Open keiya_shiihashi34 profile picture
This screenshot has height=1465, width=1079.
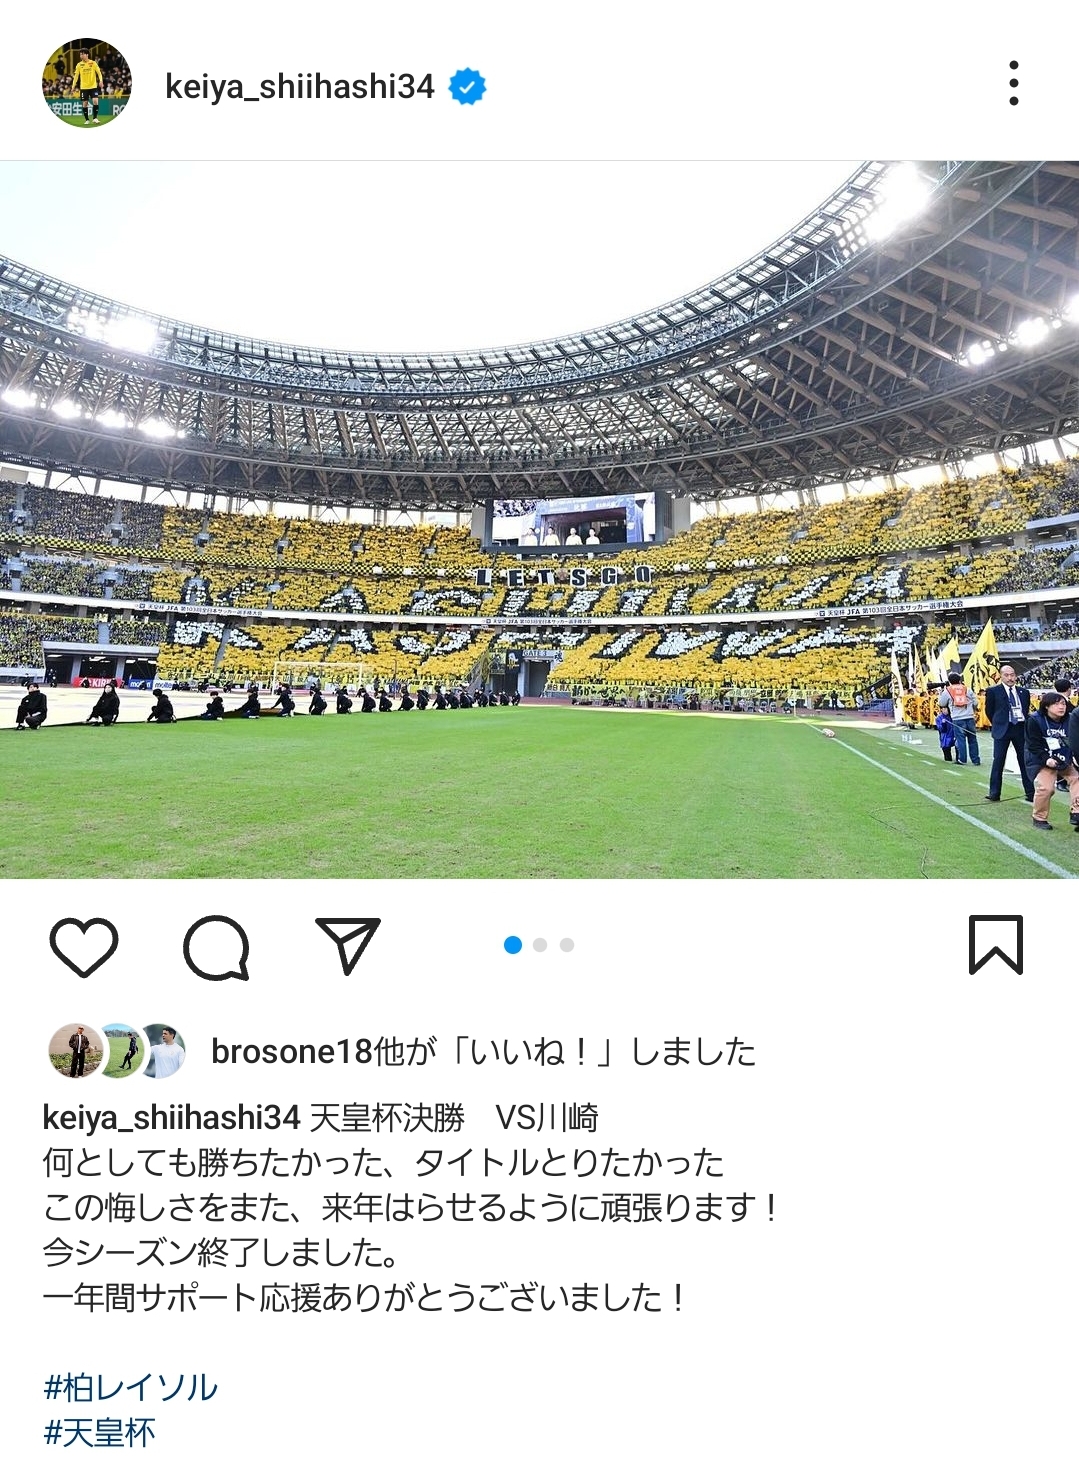86,83
